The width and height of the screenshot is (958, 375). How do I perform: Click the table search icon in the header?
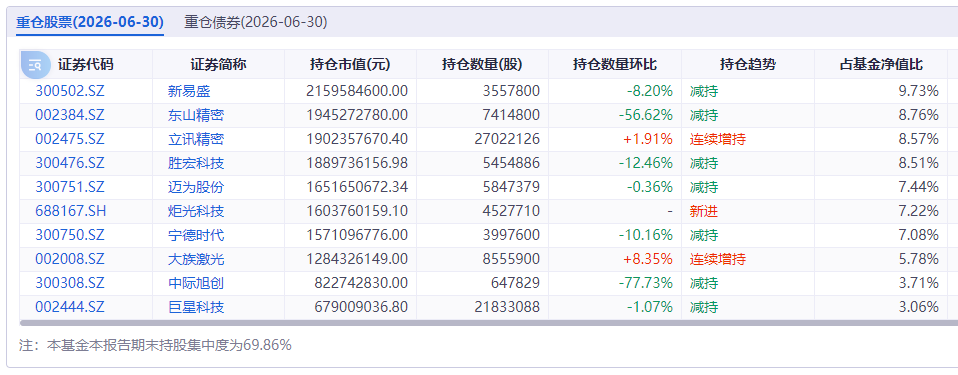tap(35, 65)
